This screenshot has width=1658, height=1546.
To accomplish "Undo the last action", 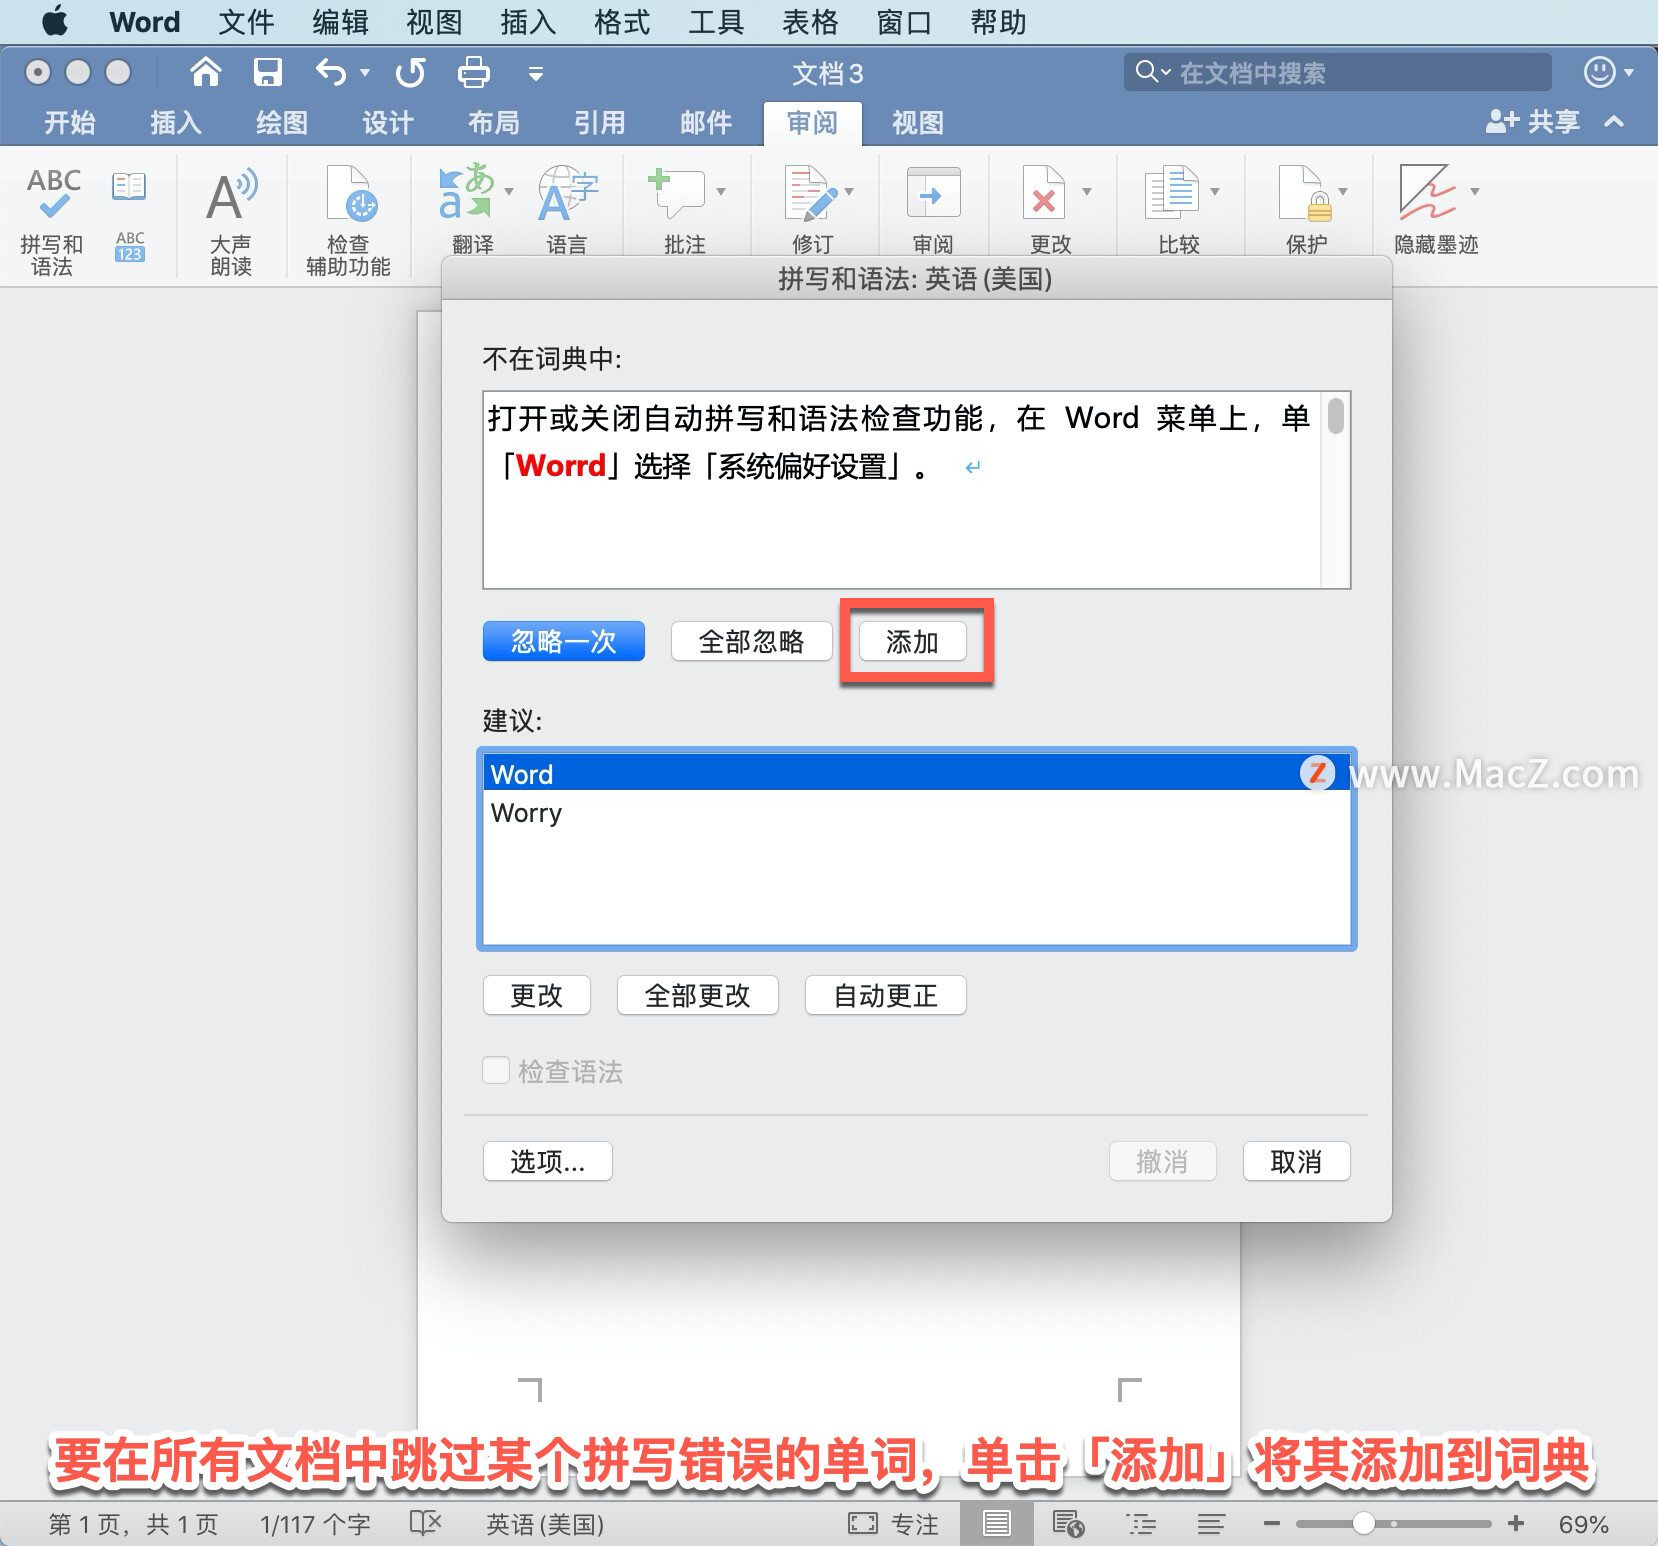I will pyautogui.click(x=330, y=72).
